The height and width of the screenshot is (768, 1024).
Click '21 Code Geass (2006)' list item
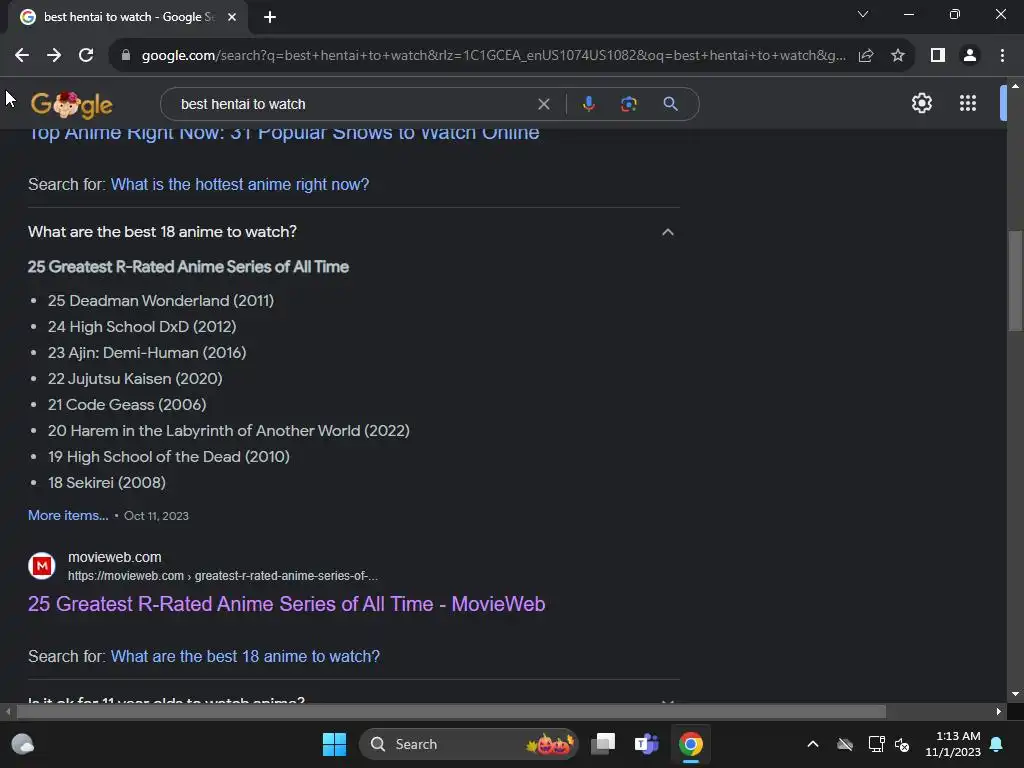tap(127, 405)
